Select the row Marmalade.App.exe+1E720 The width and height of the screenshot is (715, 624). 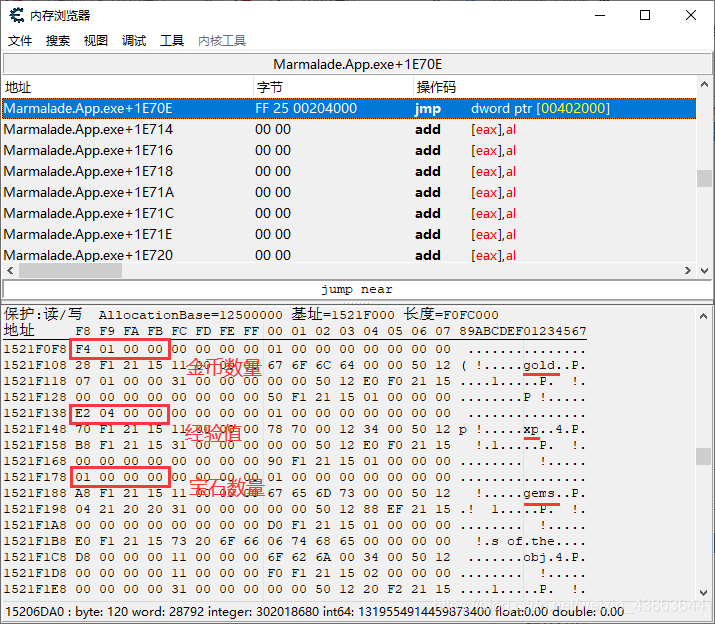coord(349,255)
